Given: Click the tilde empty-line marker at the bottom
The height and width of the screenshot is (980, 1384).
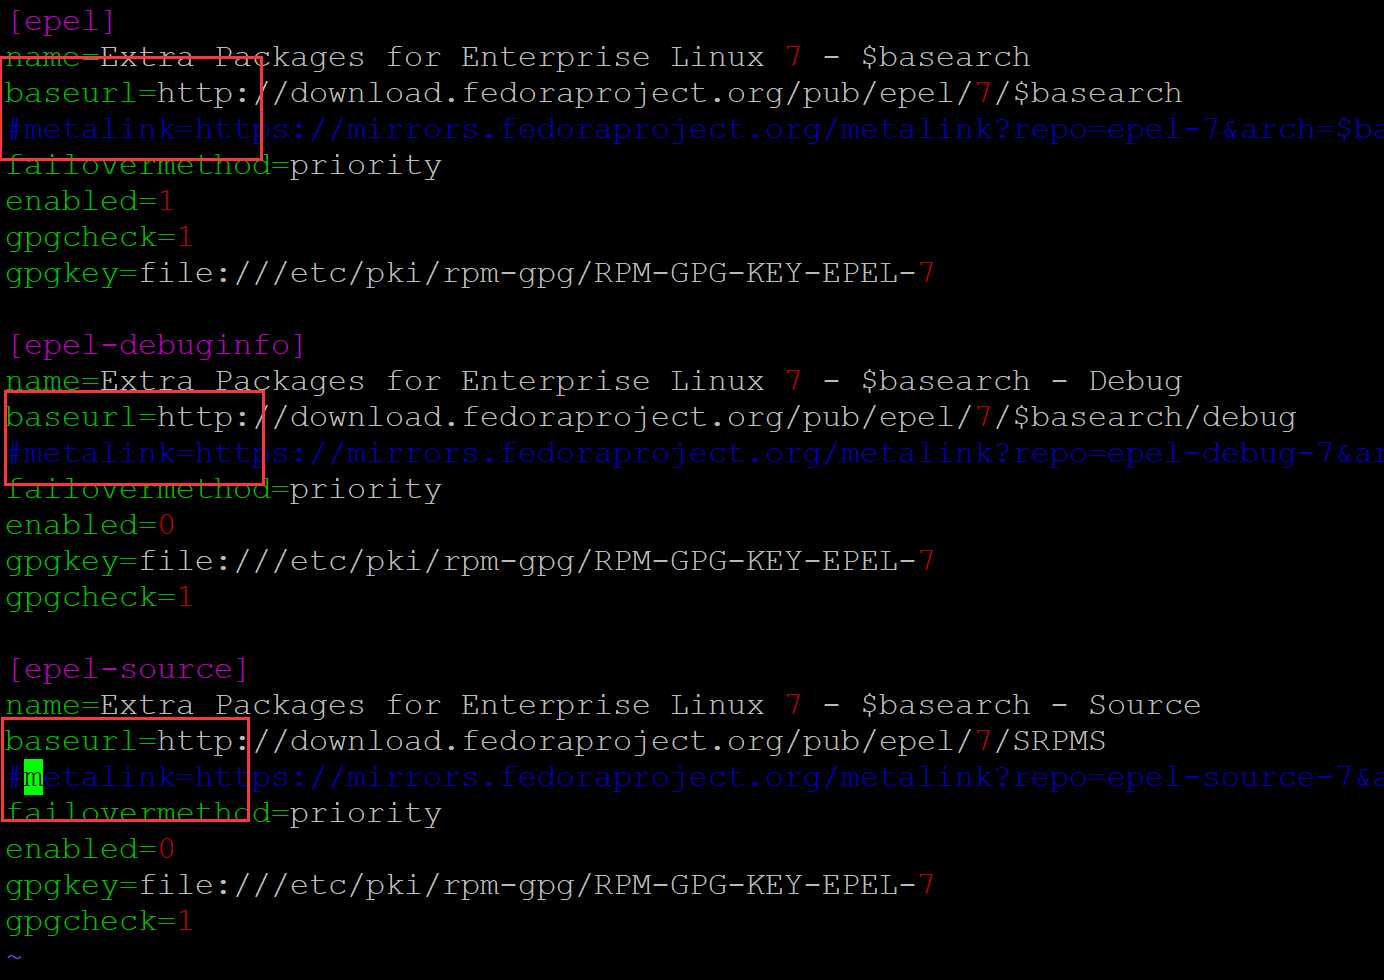Looking at the screenshot, I should 14,957.
